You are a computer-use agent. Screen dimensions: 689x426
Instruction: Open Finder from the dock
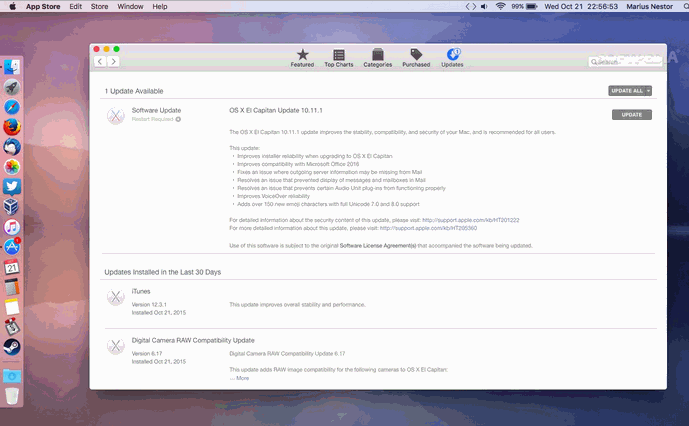tap(12, 67)
